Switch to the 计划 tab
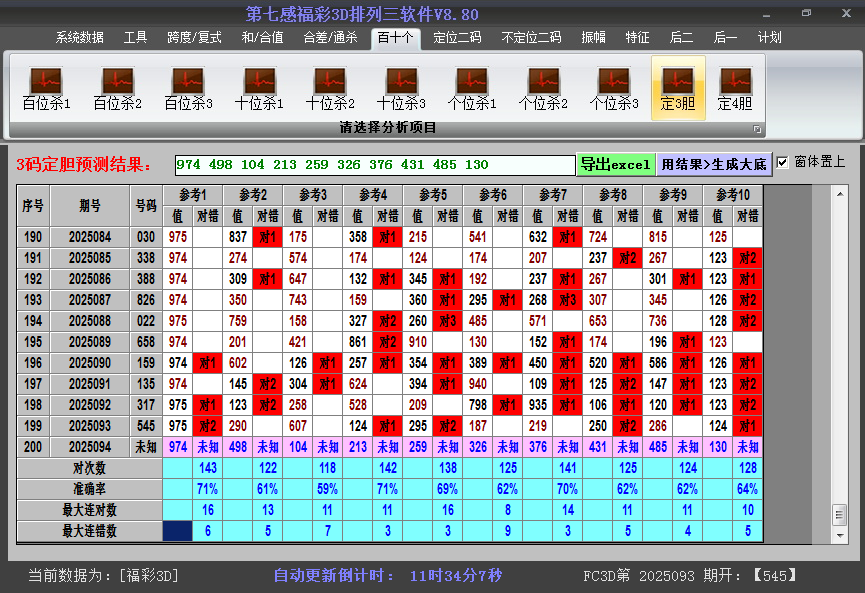 tap(770, 38)
